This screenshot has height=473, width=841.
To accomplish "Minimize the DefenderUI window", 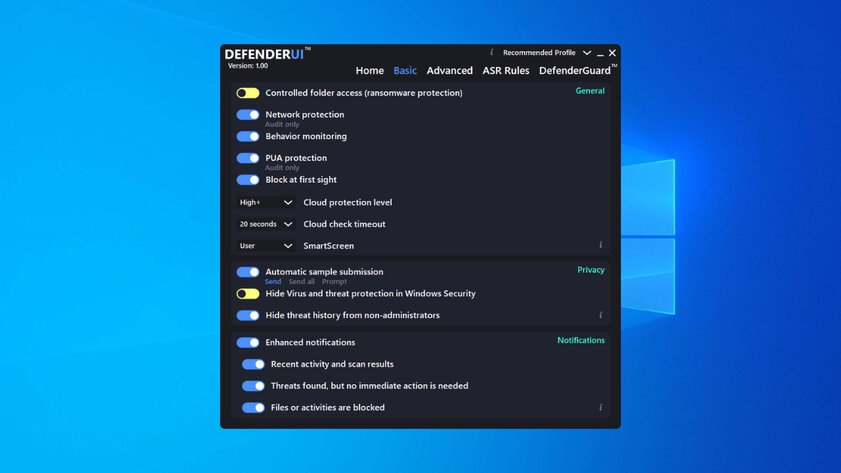I will click(x=600, y=54).
